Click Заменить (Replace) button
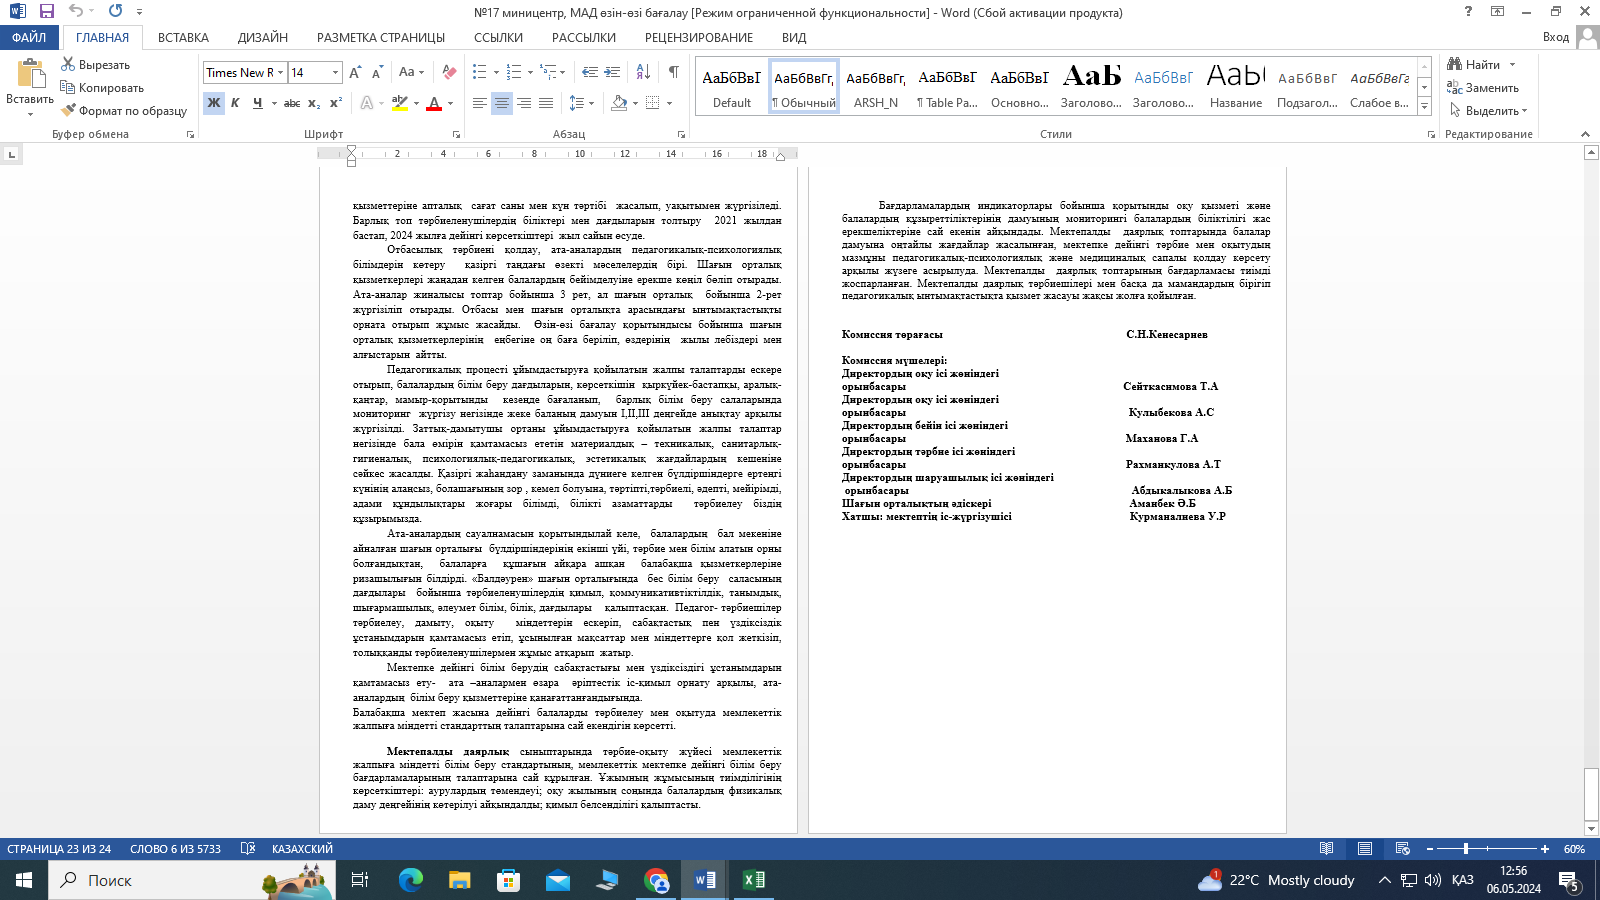This screenshot has height=900, width=1600. coord(1483,88)
